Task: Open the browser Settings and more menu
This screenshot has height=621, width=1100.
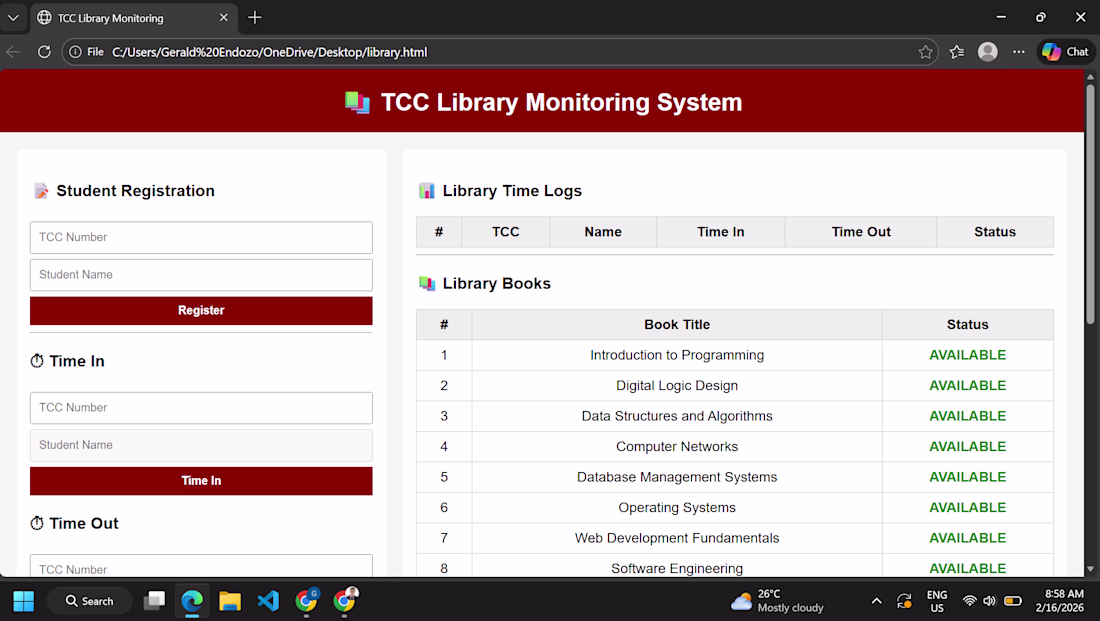Action: 1019,52
